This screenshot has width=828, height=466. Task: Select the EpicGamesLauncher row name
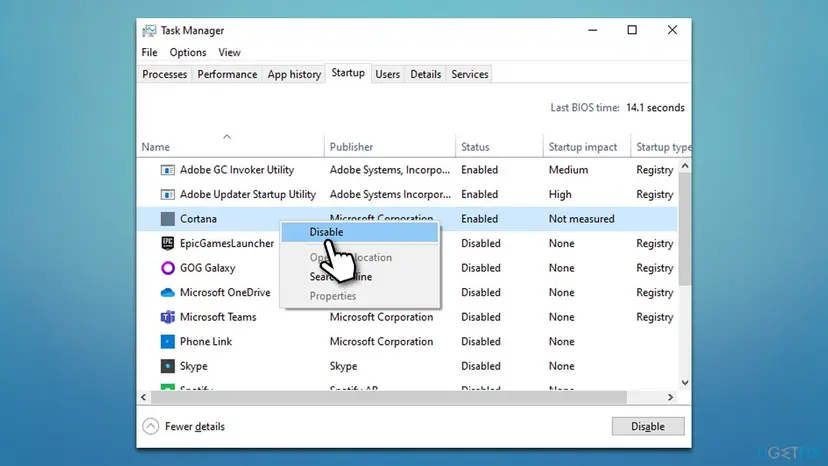tap(227, 244)
